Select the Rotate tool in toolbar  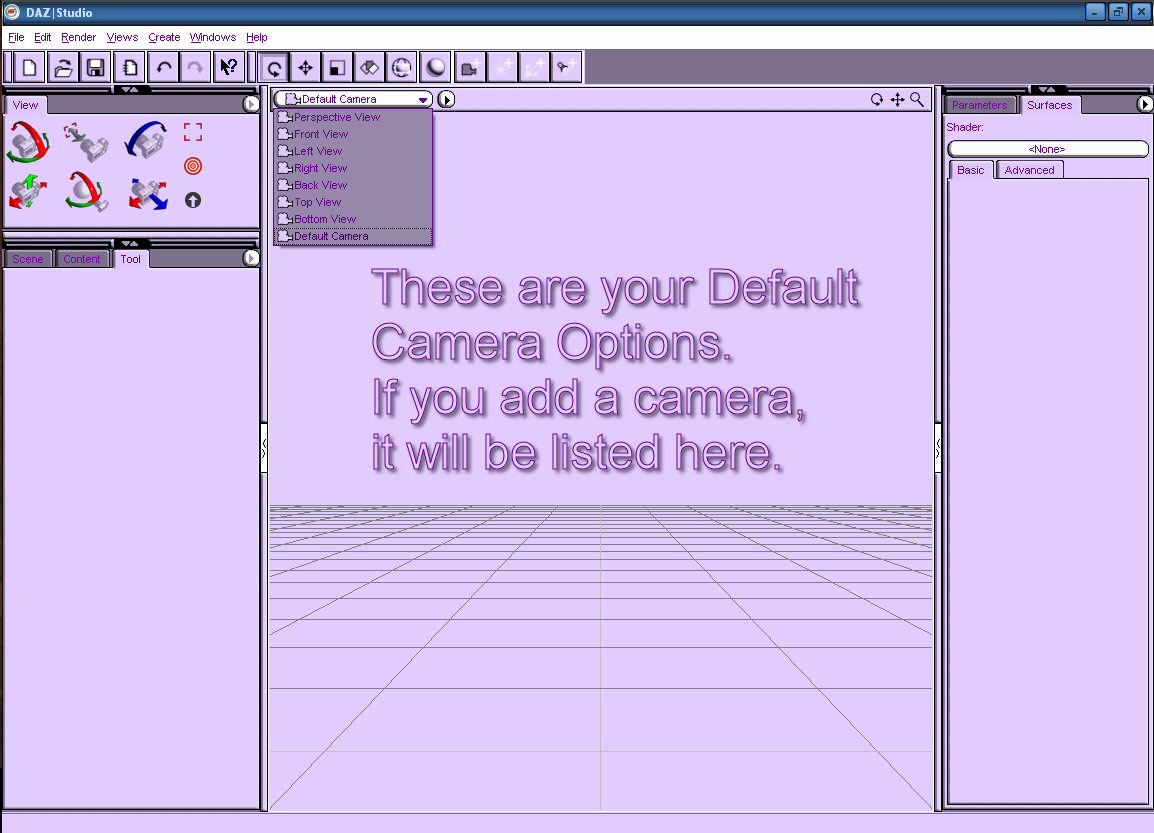pos(274,68)
